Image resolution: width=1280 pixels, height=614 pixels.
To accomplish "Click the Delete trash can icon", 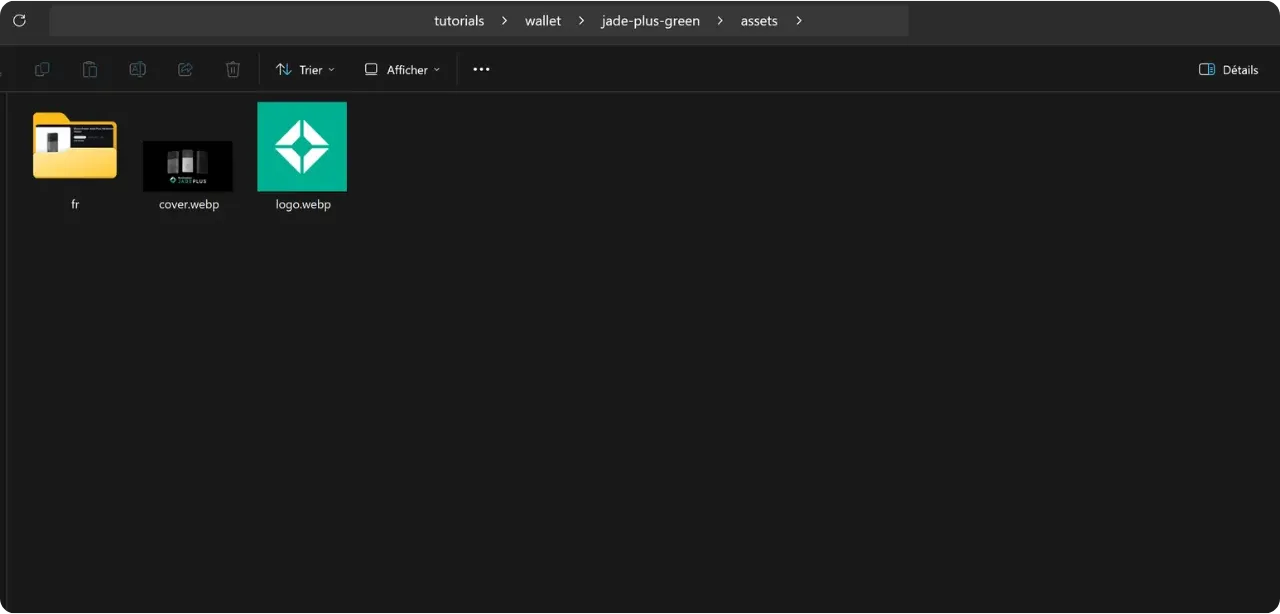I will pos(233,70).
